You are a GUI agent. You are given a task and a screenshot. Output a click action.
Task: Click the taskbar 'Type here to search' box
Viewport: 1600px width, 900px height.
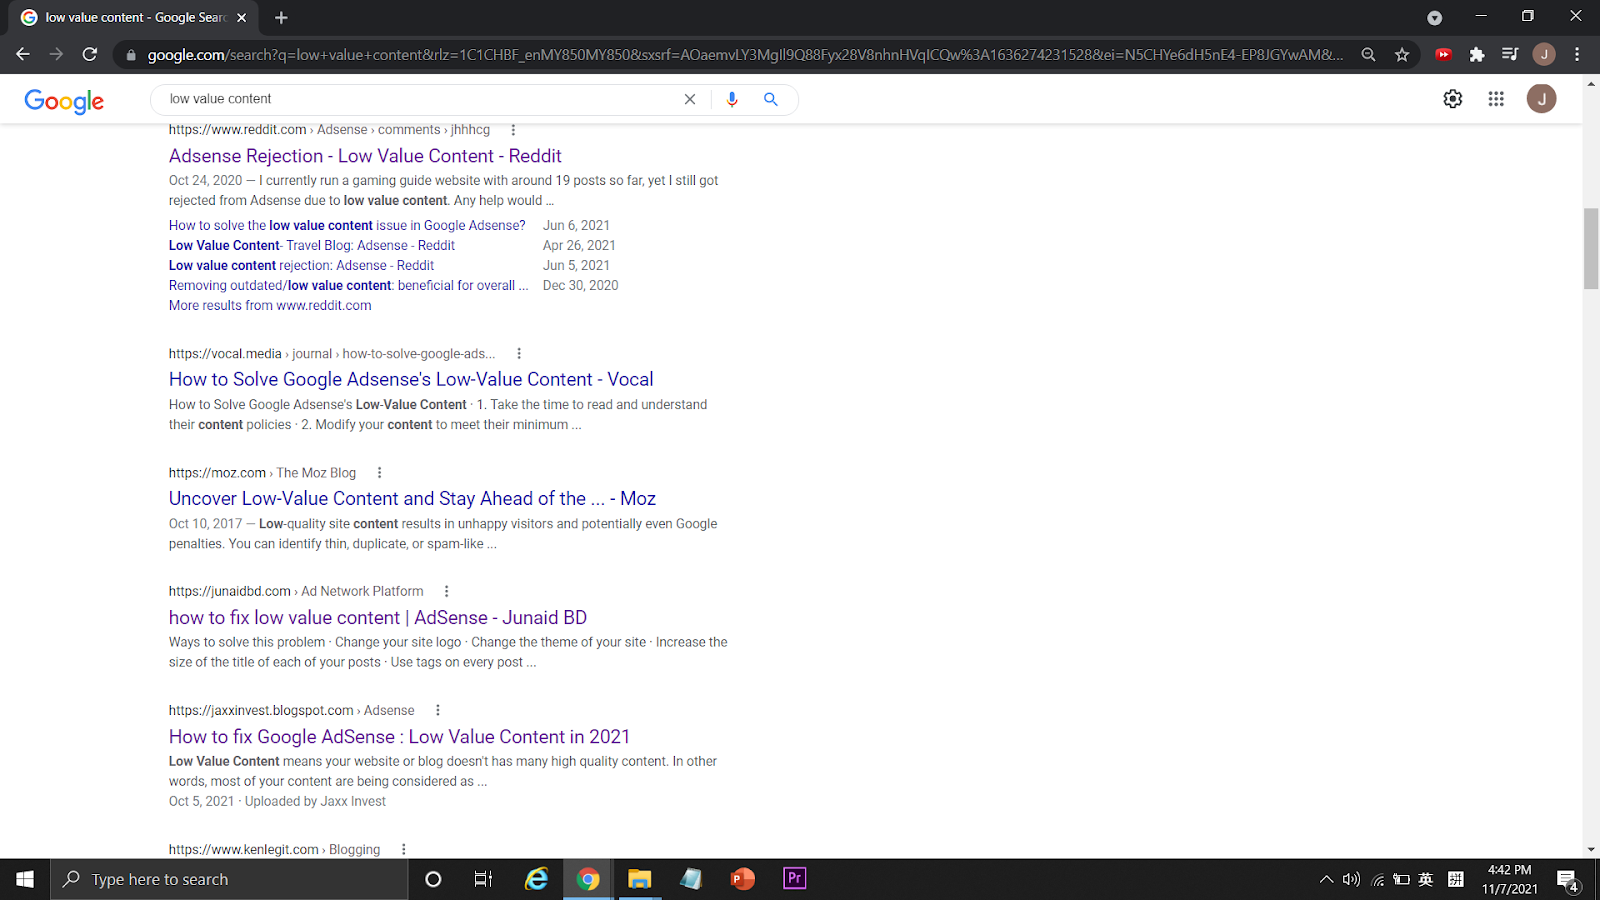[229, 879]
